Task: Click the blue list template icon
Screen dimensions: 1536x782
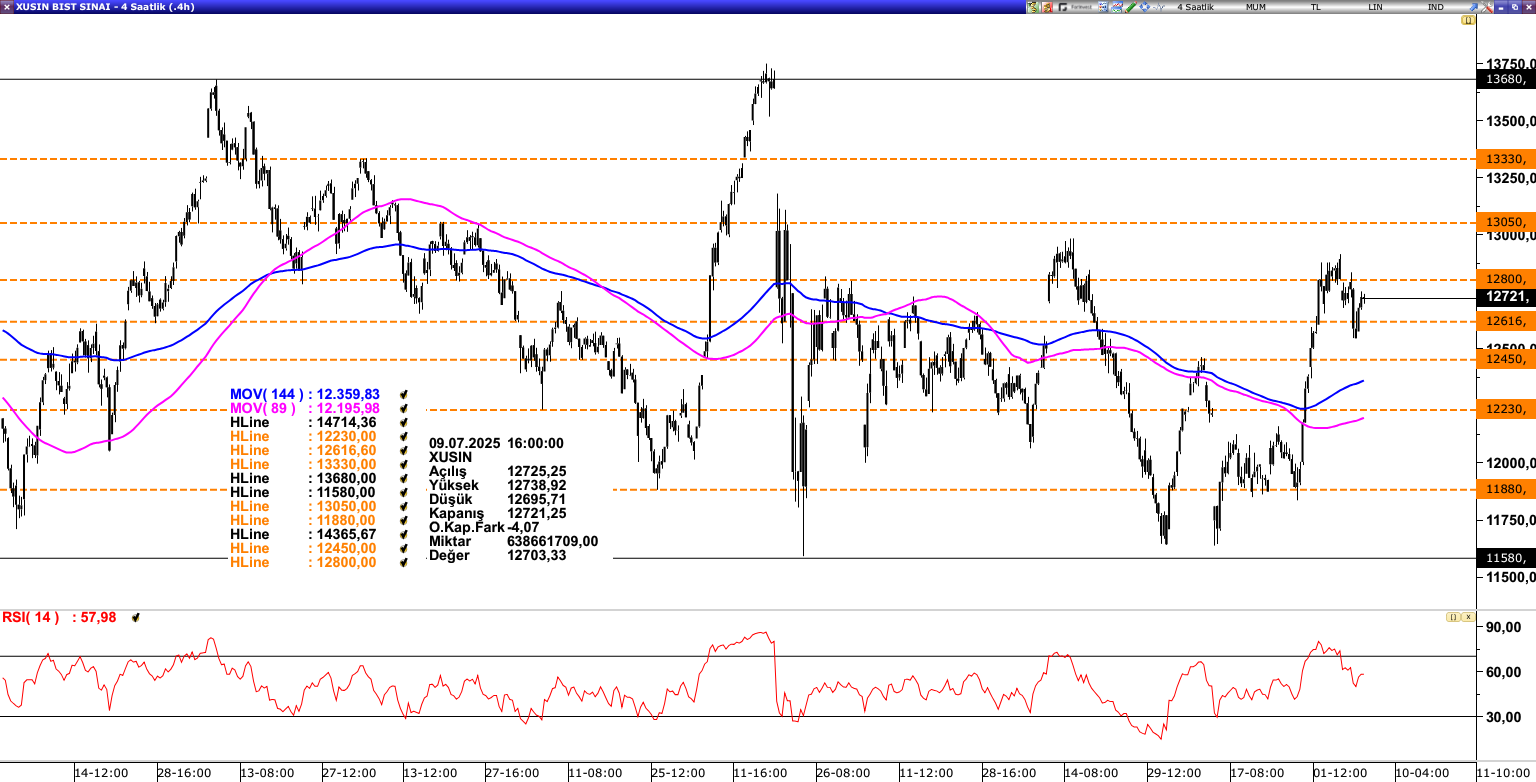Action: pos(1103,7)
